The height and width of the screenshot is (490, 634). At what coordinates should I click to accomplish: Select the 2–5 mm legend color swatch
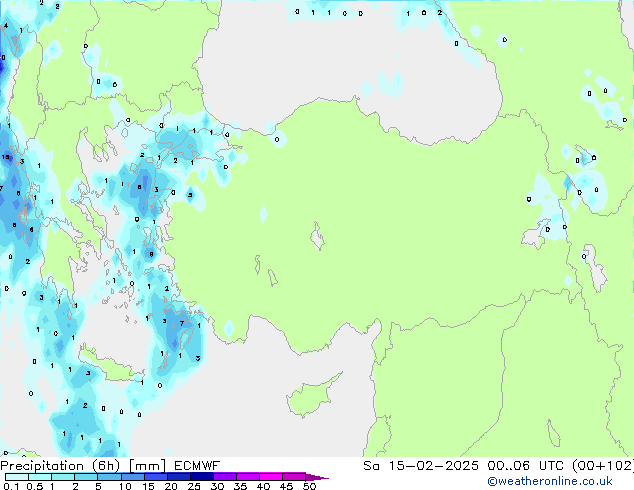pos(86,477)
